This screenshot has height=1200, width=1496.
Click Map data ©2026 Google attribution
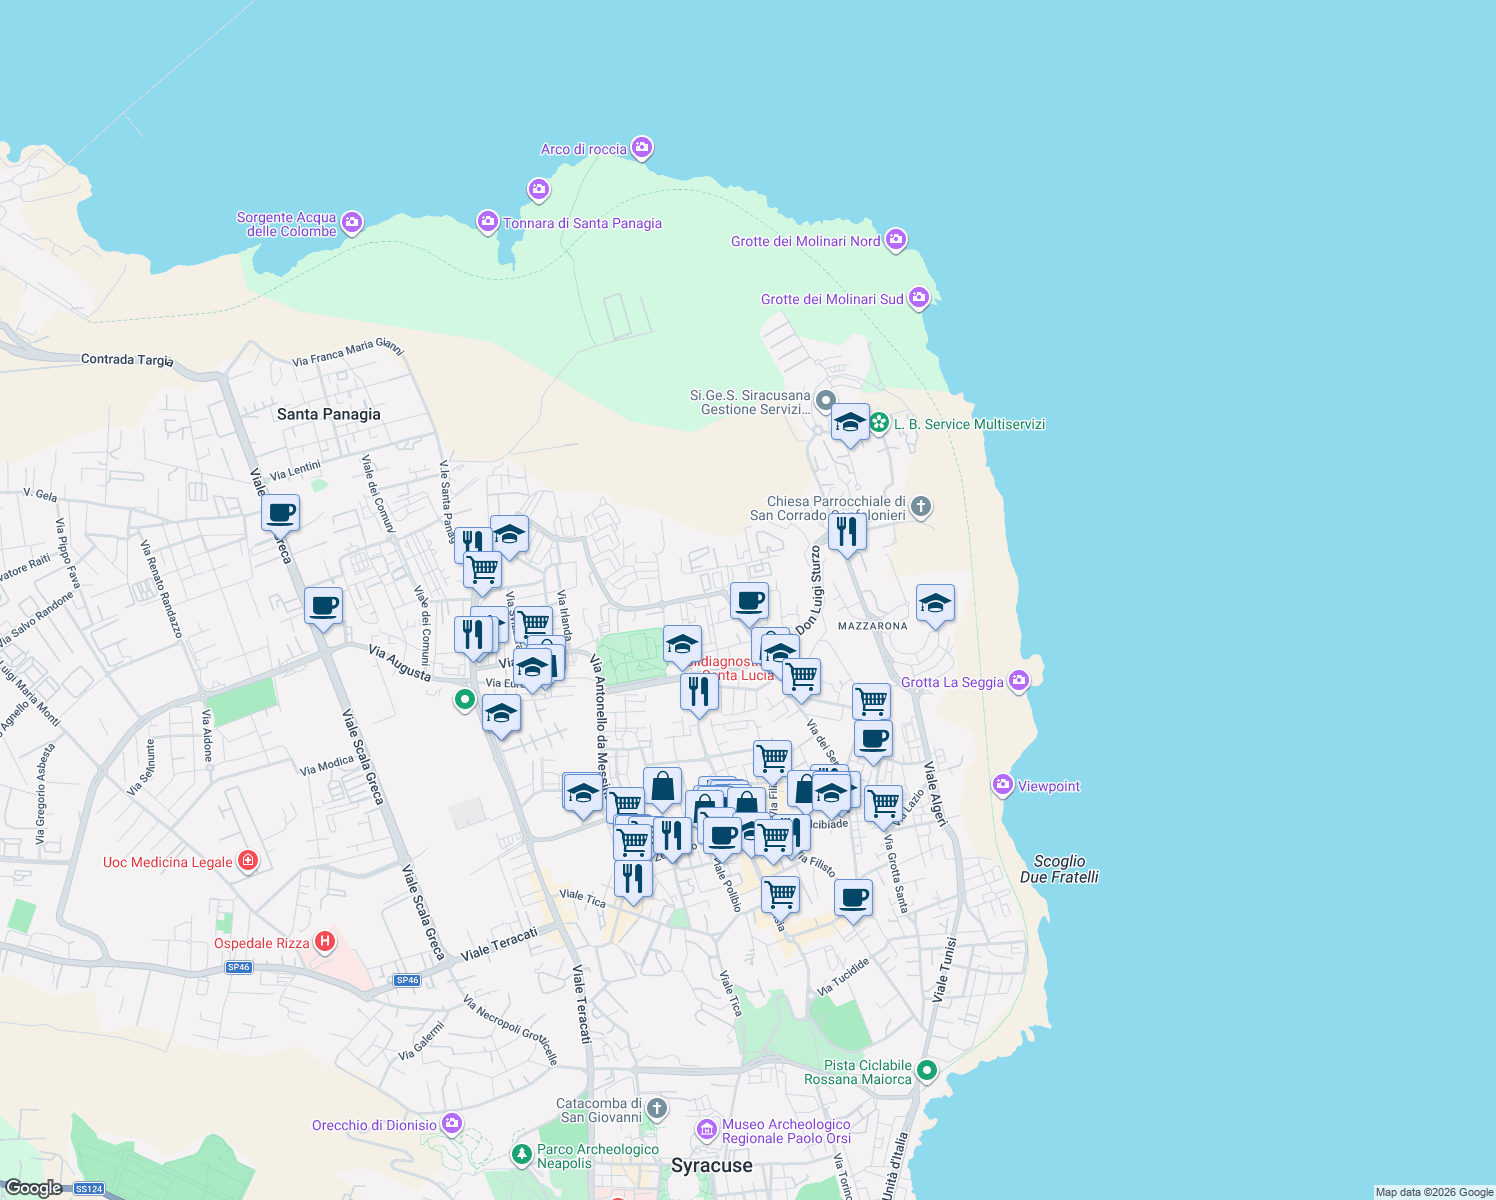[x=1434, y=1192]
